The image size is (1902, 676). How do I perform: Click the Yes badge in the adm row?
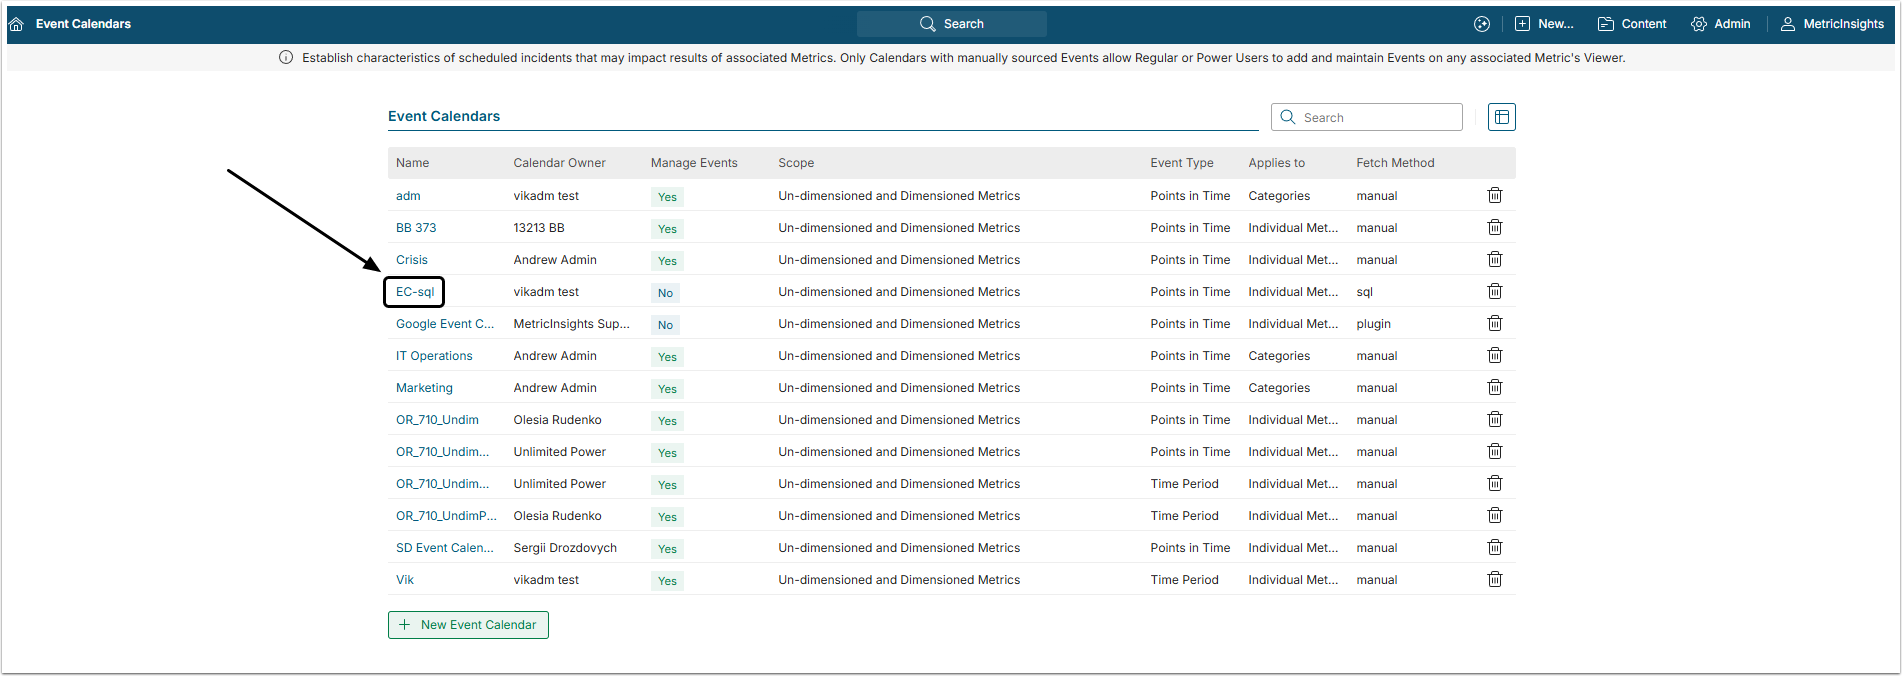coord(667,197)
